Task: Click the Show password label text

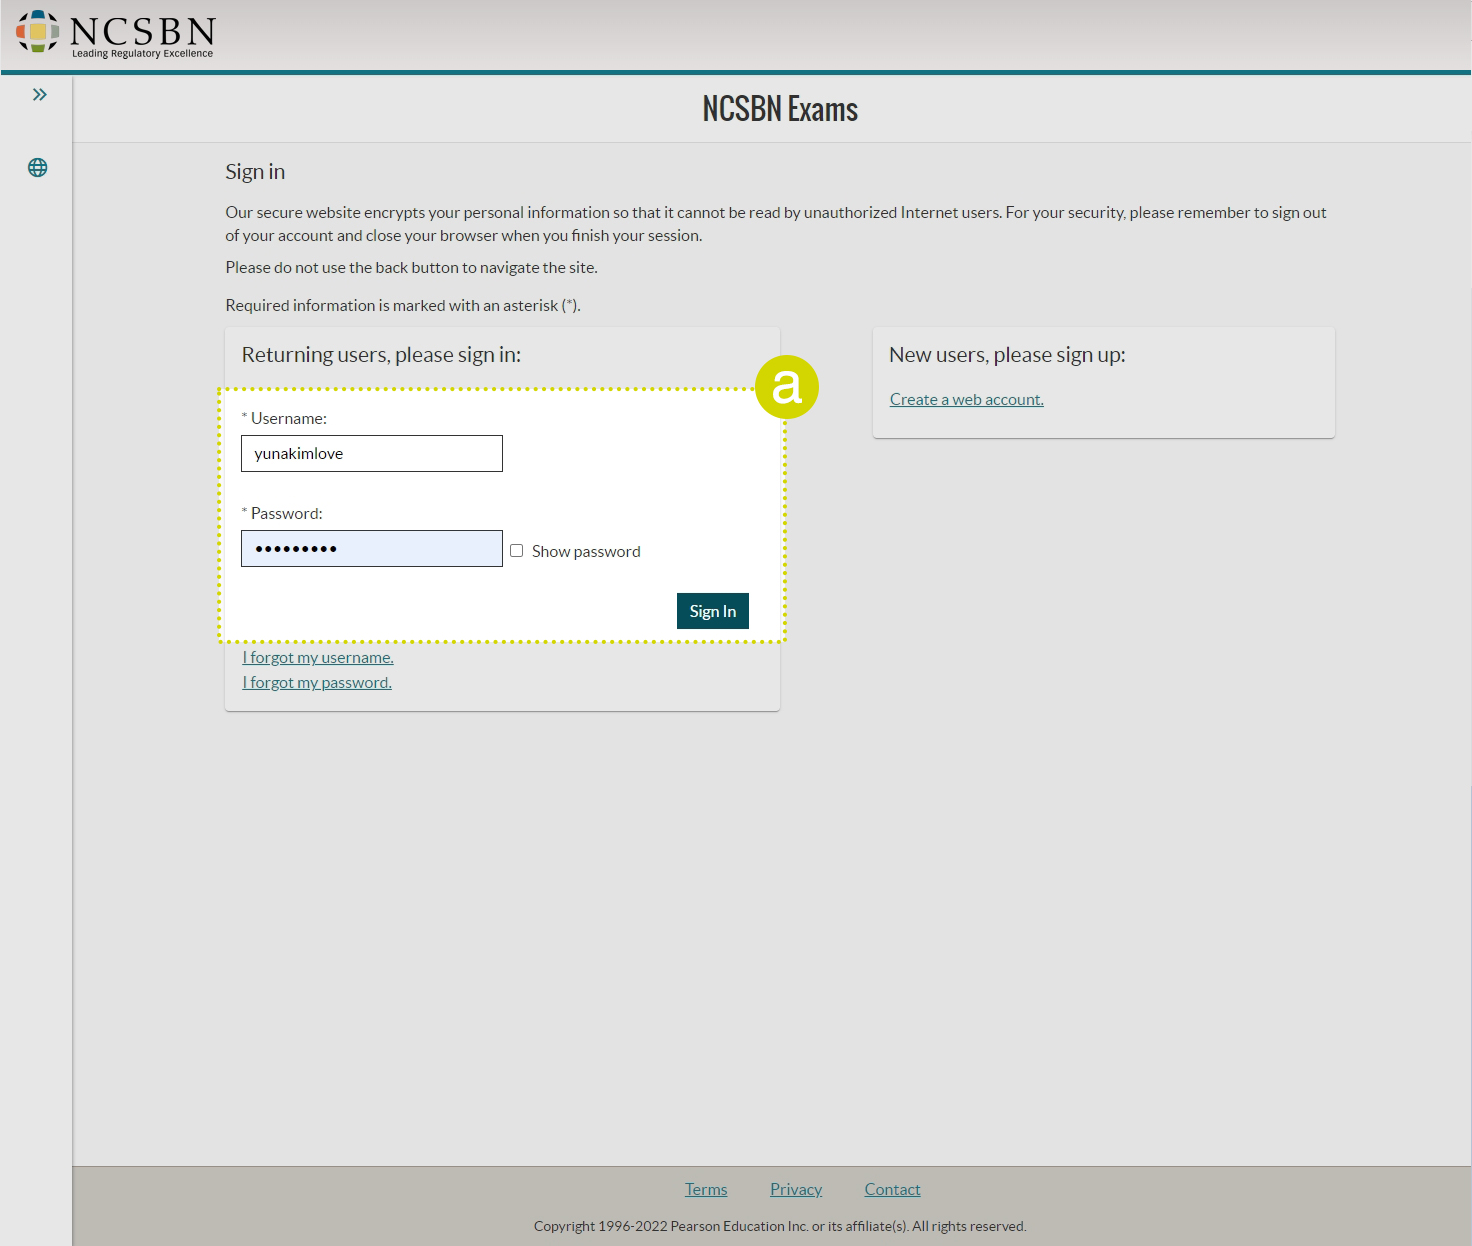Action: point(586,551)
